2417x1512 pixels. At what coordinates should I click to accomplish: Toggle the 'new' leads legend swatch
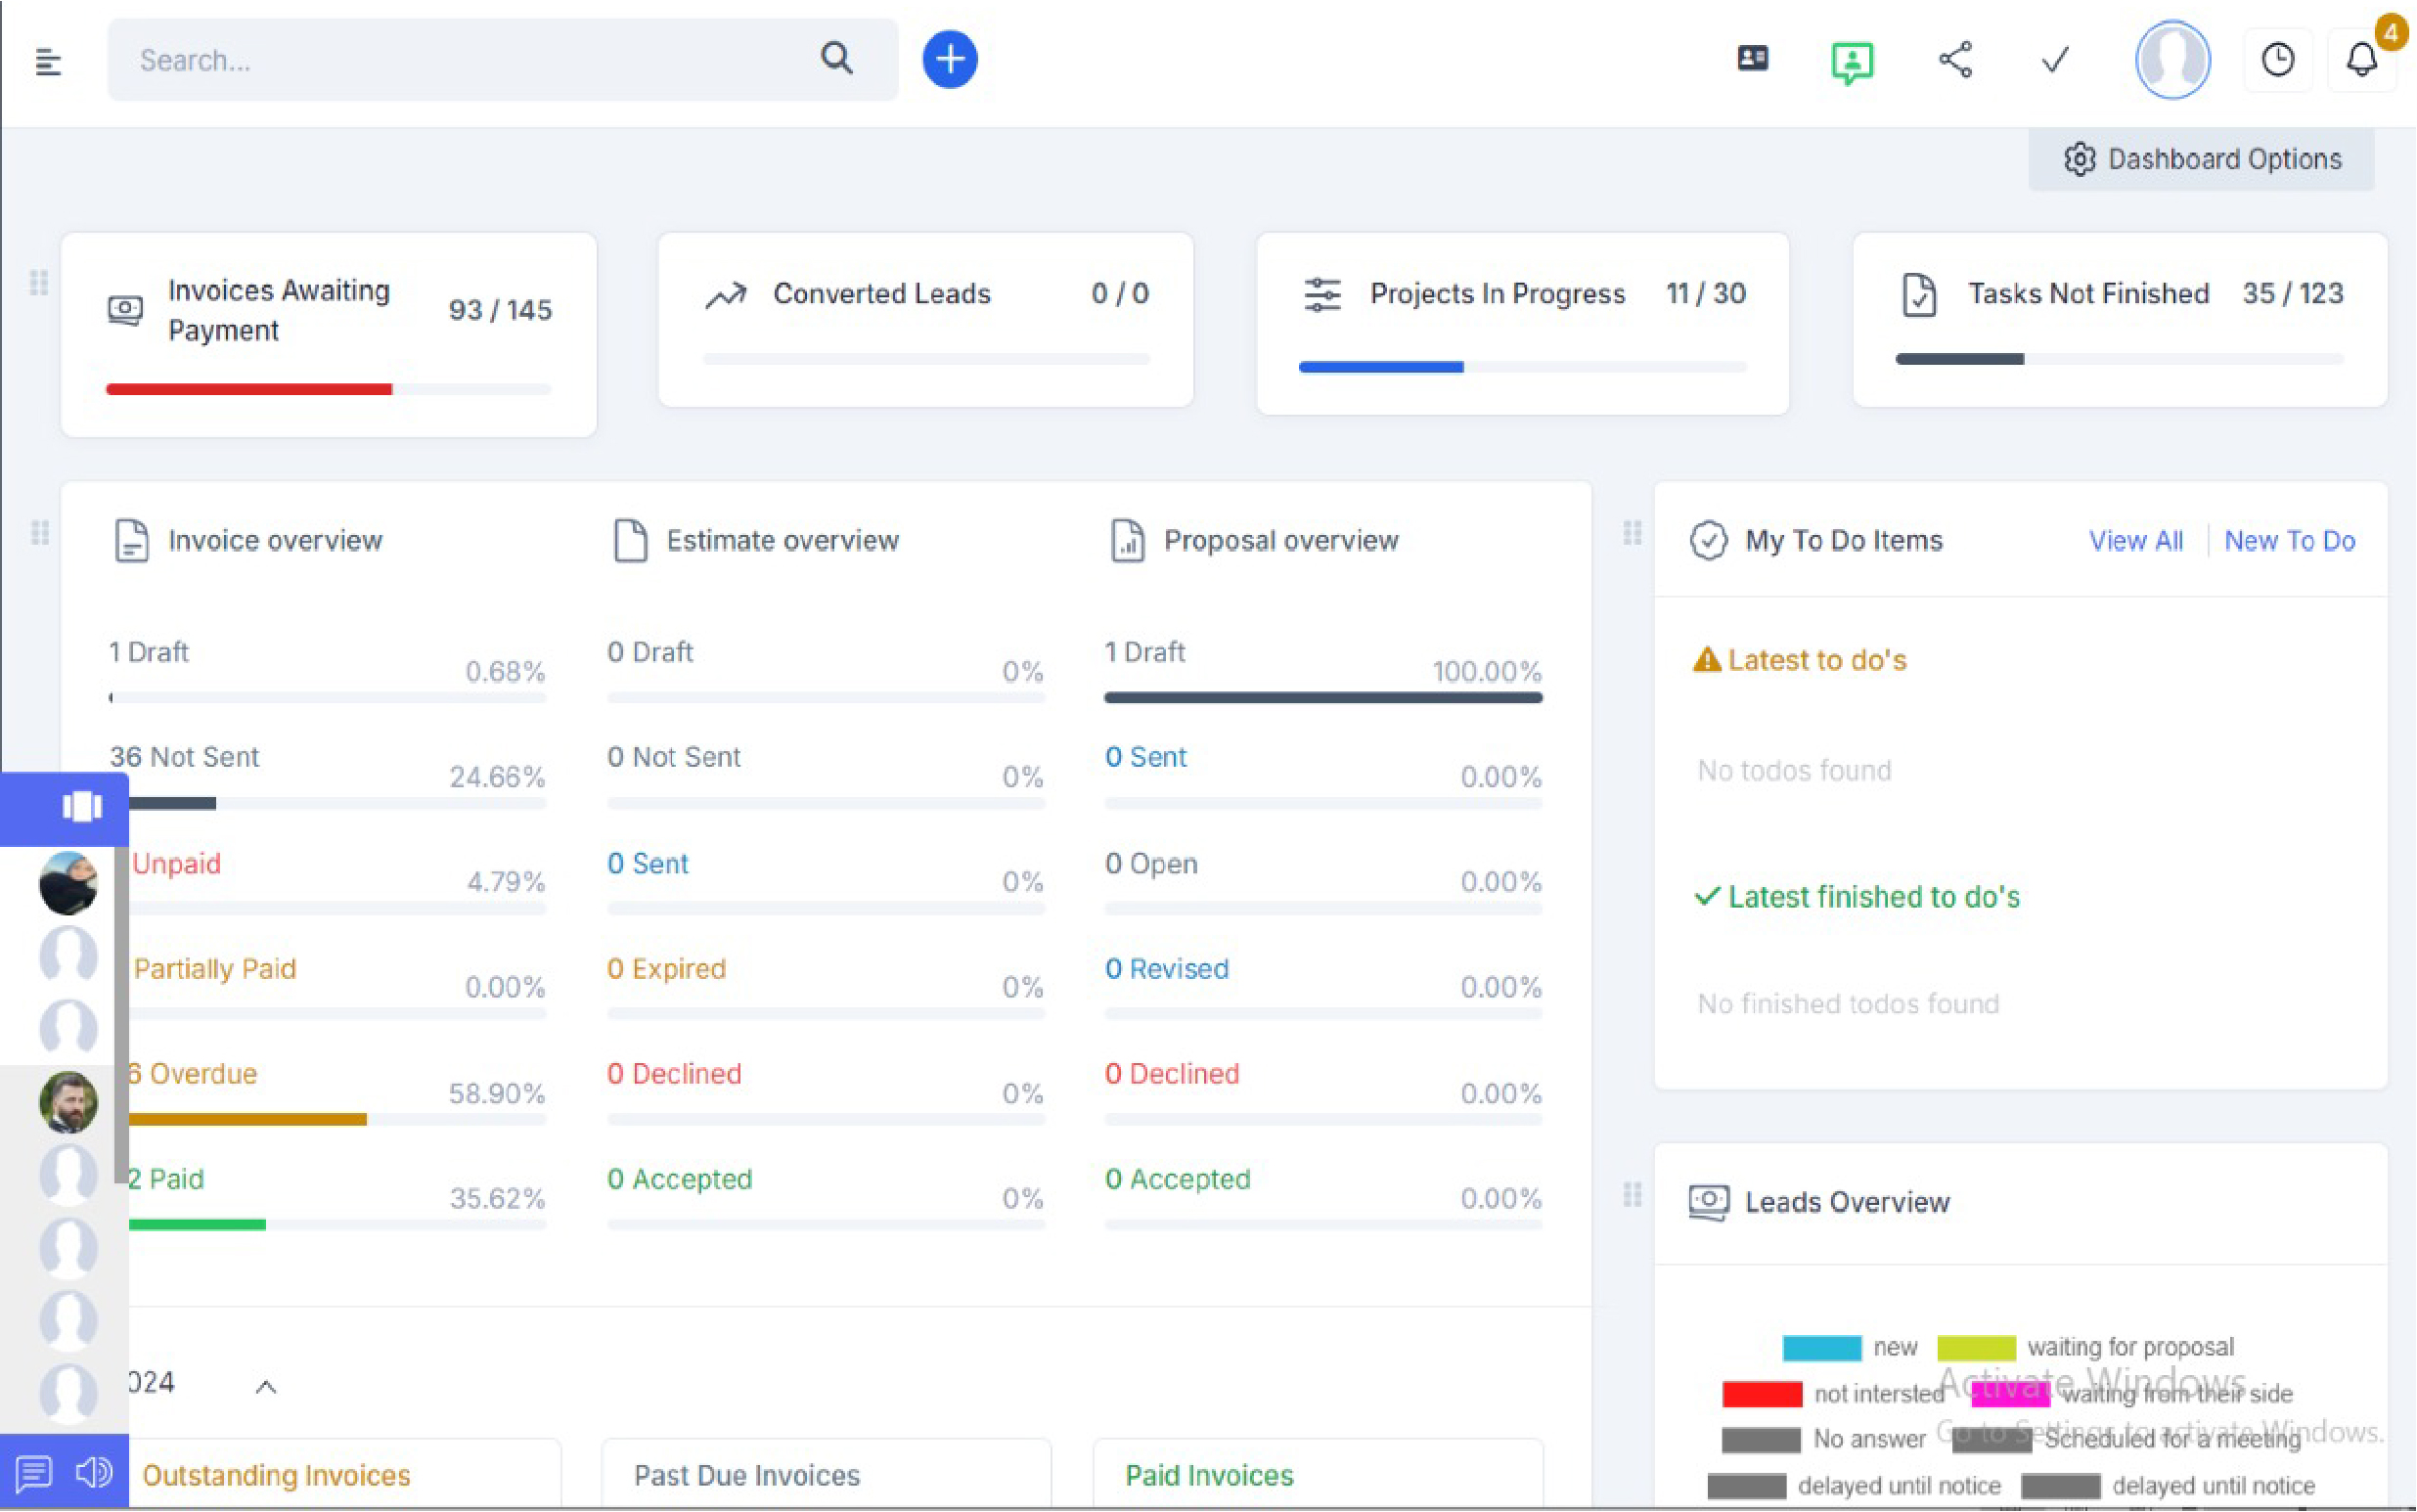coord(1821,1347)
